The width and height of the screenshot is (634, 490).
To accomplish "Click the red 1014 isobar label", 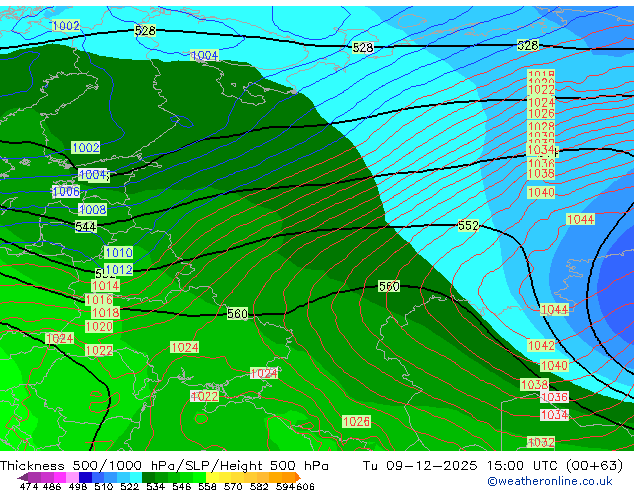I will (106, 286).
